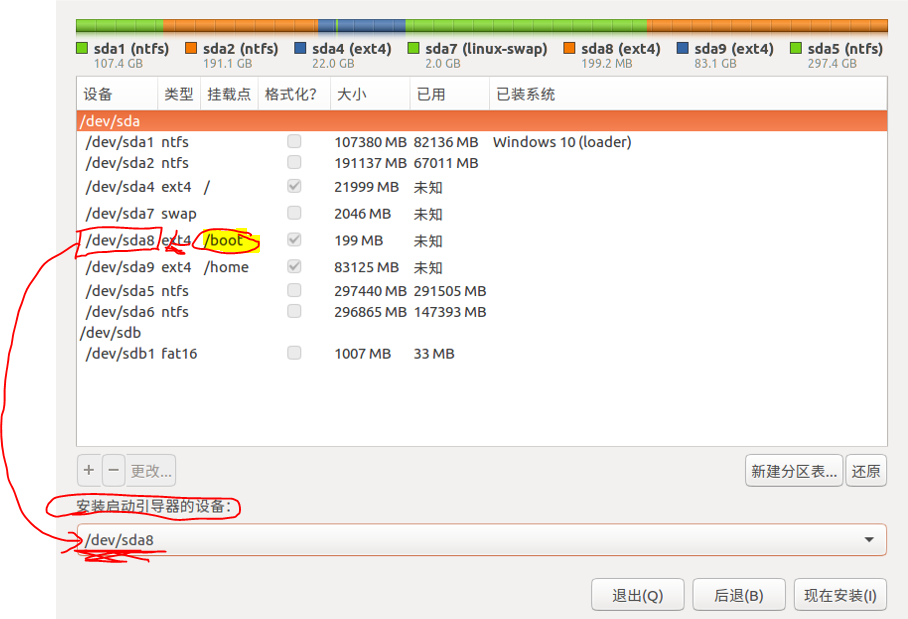Toggle format checkbox for /dev/sda6
Image resolution: width=908 pixels, height=619 pixels.
click(294, 311)
